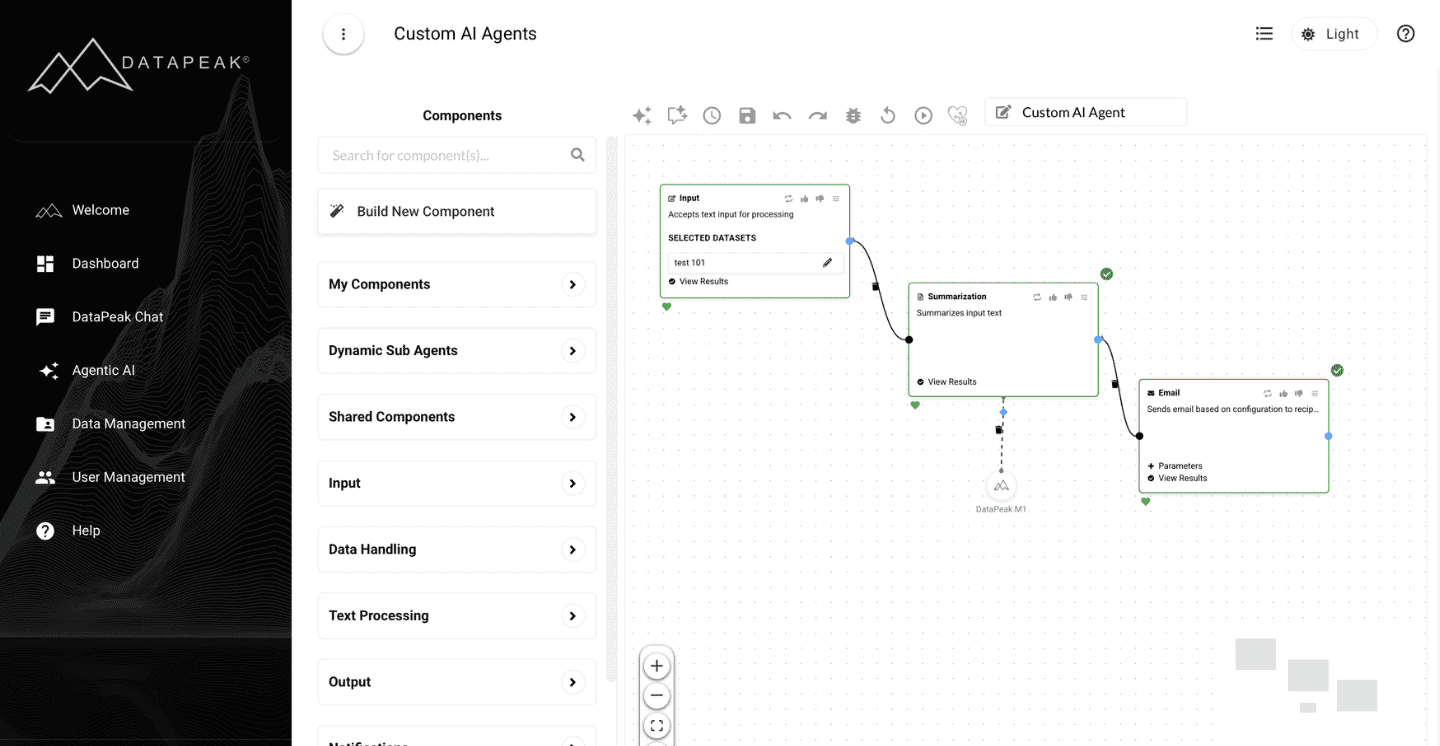This screenshot has height=746, width=1440.
Task: Thumbs down the Email node
Action: click(x=1299, y=394)
